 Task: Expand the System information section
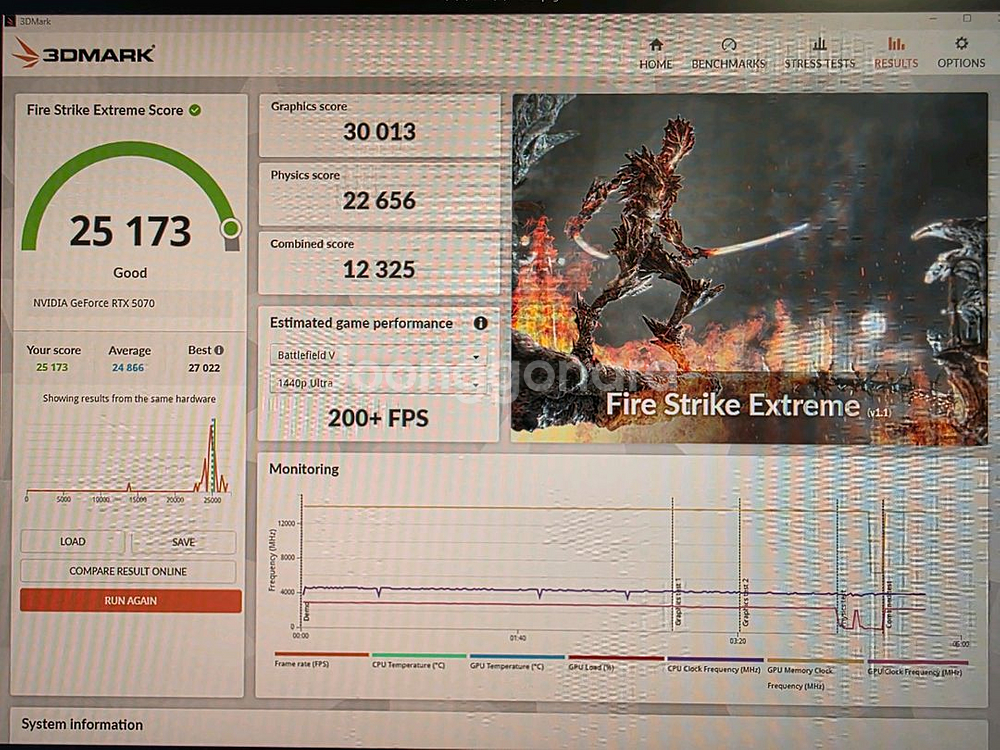82,725
